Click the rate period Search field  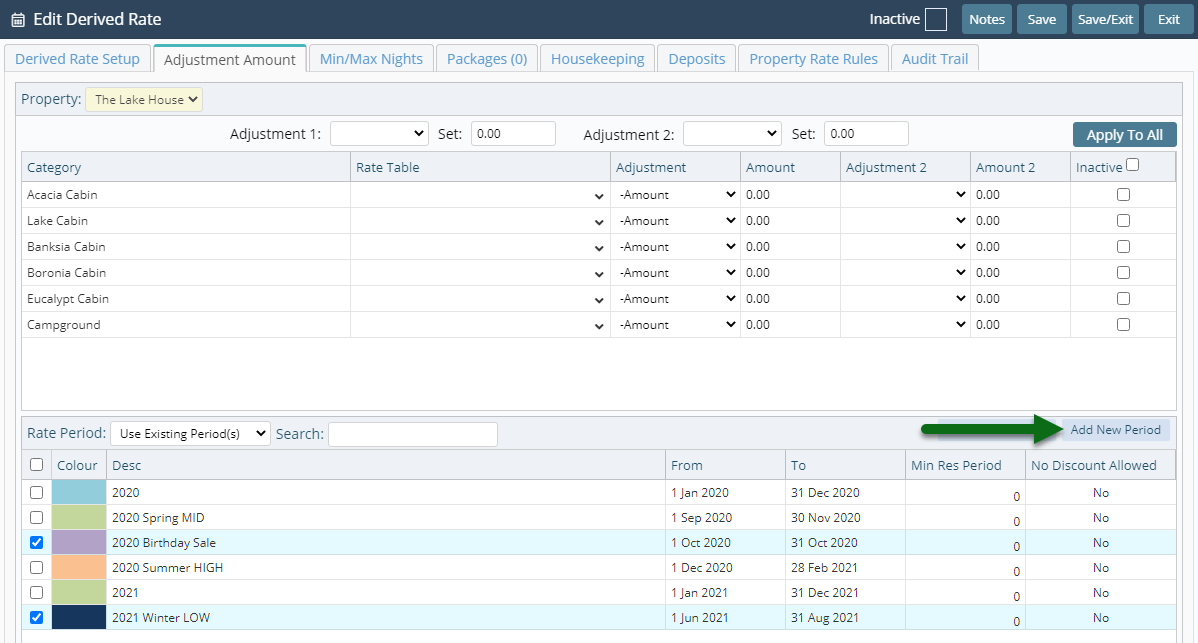[x=413, y=434]
